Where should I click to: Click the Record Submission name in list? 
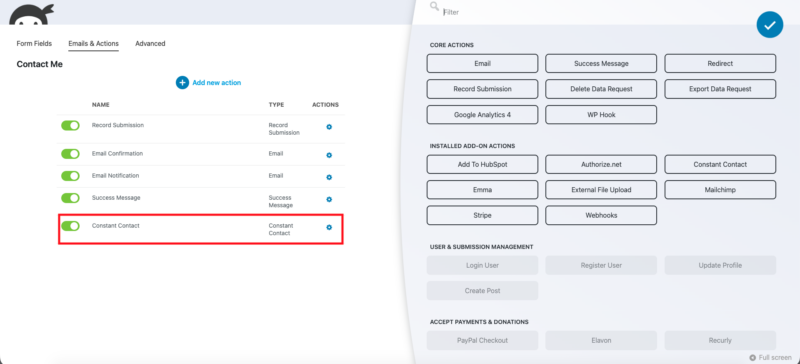tap(118, 125)
